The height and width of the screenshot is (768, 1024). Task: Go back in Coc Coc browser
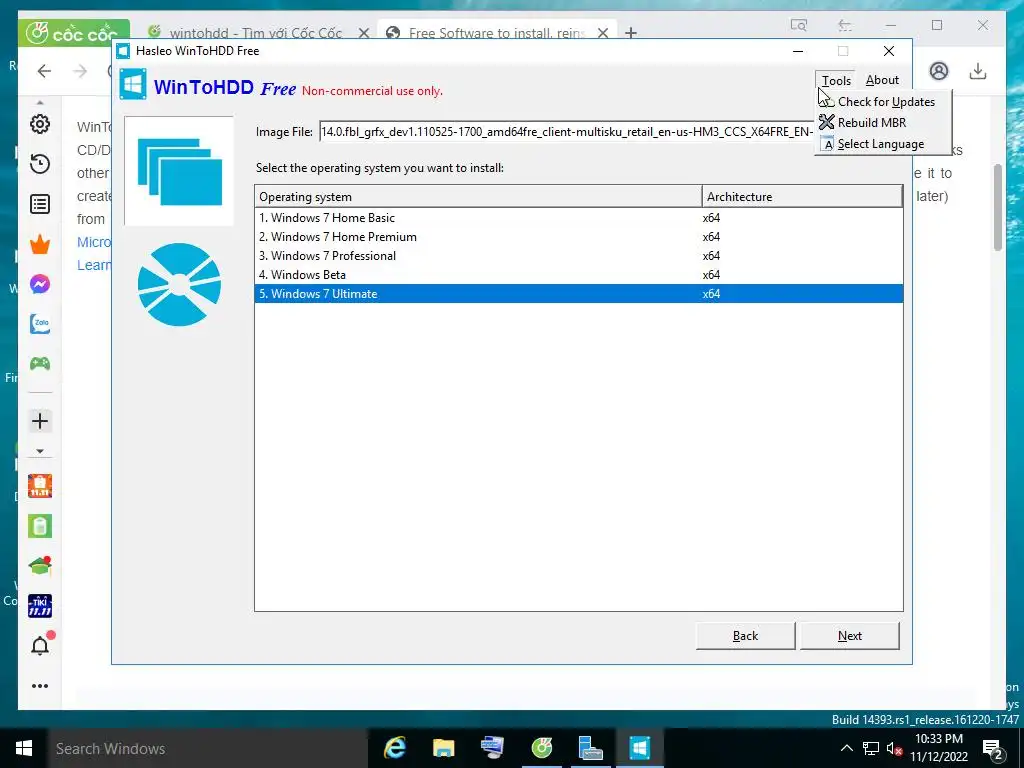tap(44, 71)
